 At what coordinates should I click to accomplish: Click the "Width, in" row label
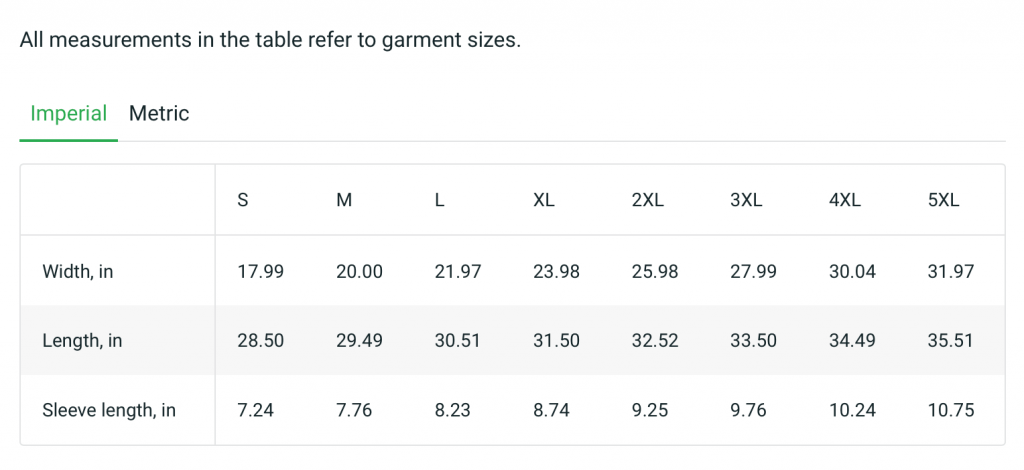(77, 271)
